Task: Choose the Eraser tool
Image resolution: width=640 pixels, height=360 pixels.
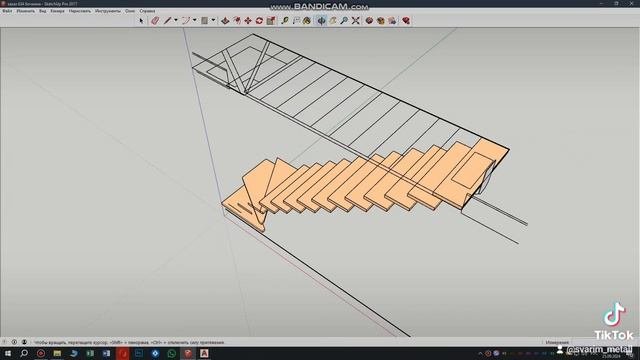Action: (x=155, y=20)
